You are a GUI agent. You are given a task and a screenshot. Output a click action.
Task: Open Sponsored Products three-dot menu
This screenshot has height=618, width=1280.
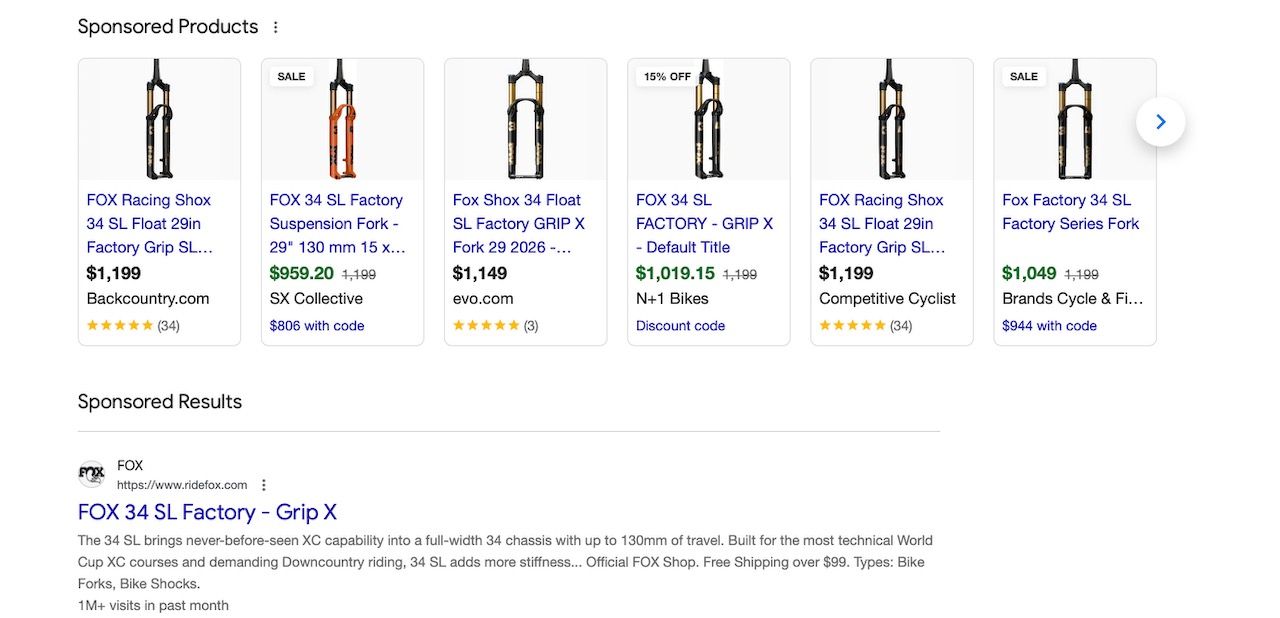[276, 28]
